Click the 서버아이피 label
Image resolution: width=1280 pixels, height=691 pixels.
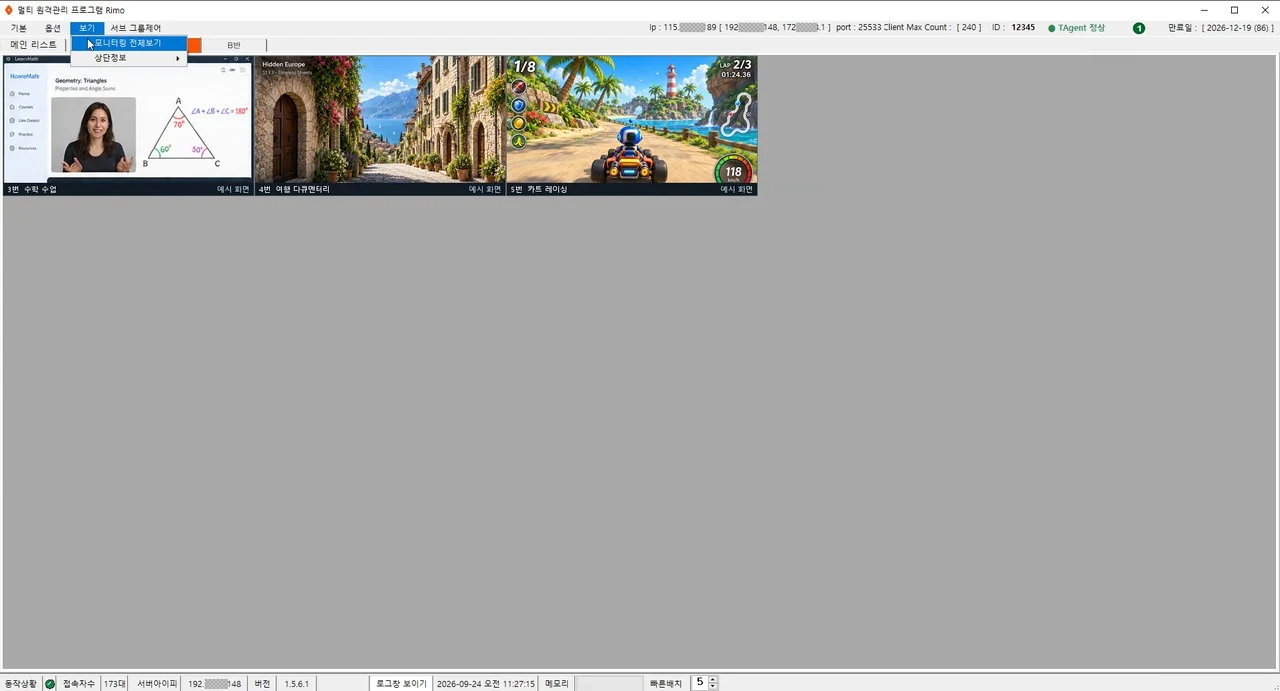(x=157, y=684)
